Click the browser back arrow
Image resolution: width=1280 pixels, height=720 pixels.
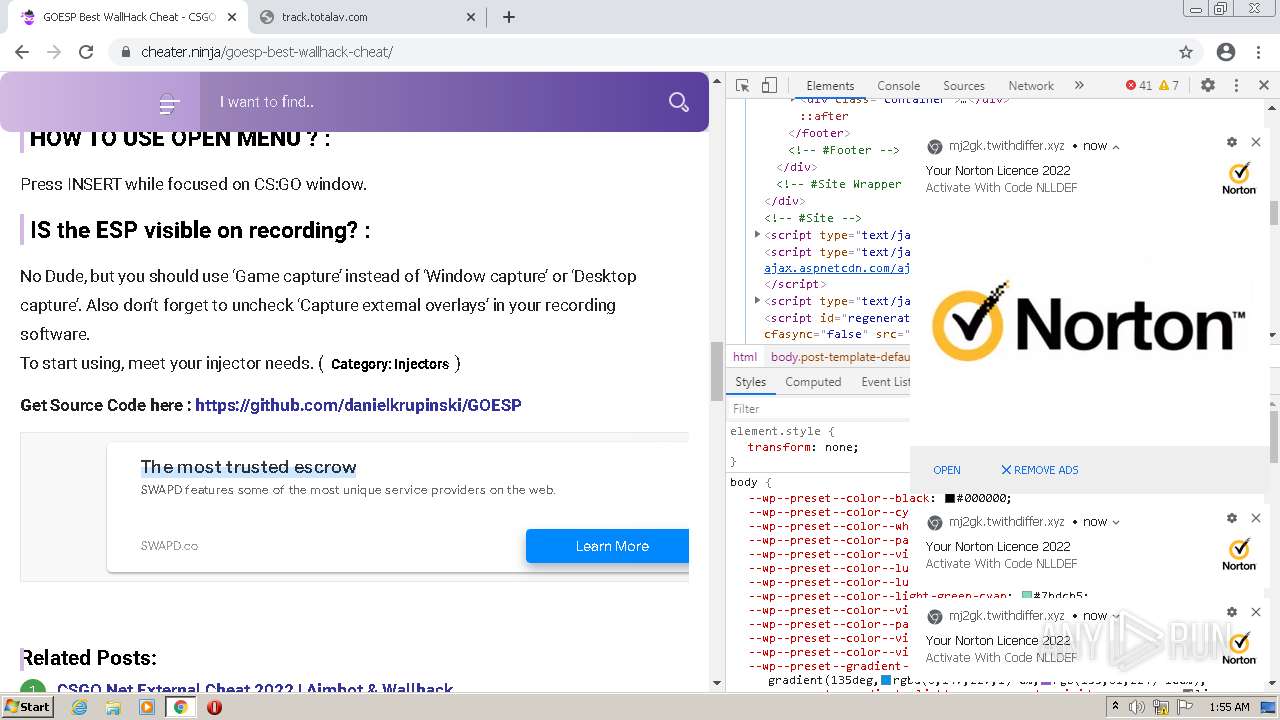coord(22,52)
